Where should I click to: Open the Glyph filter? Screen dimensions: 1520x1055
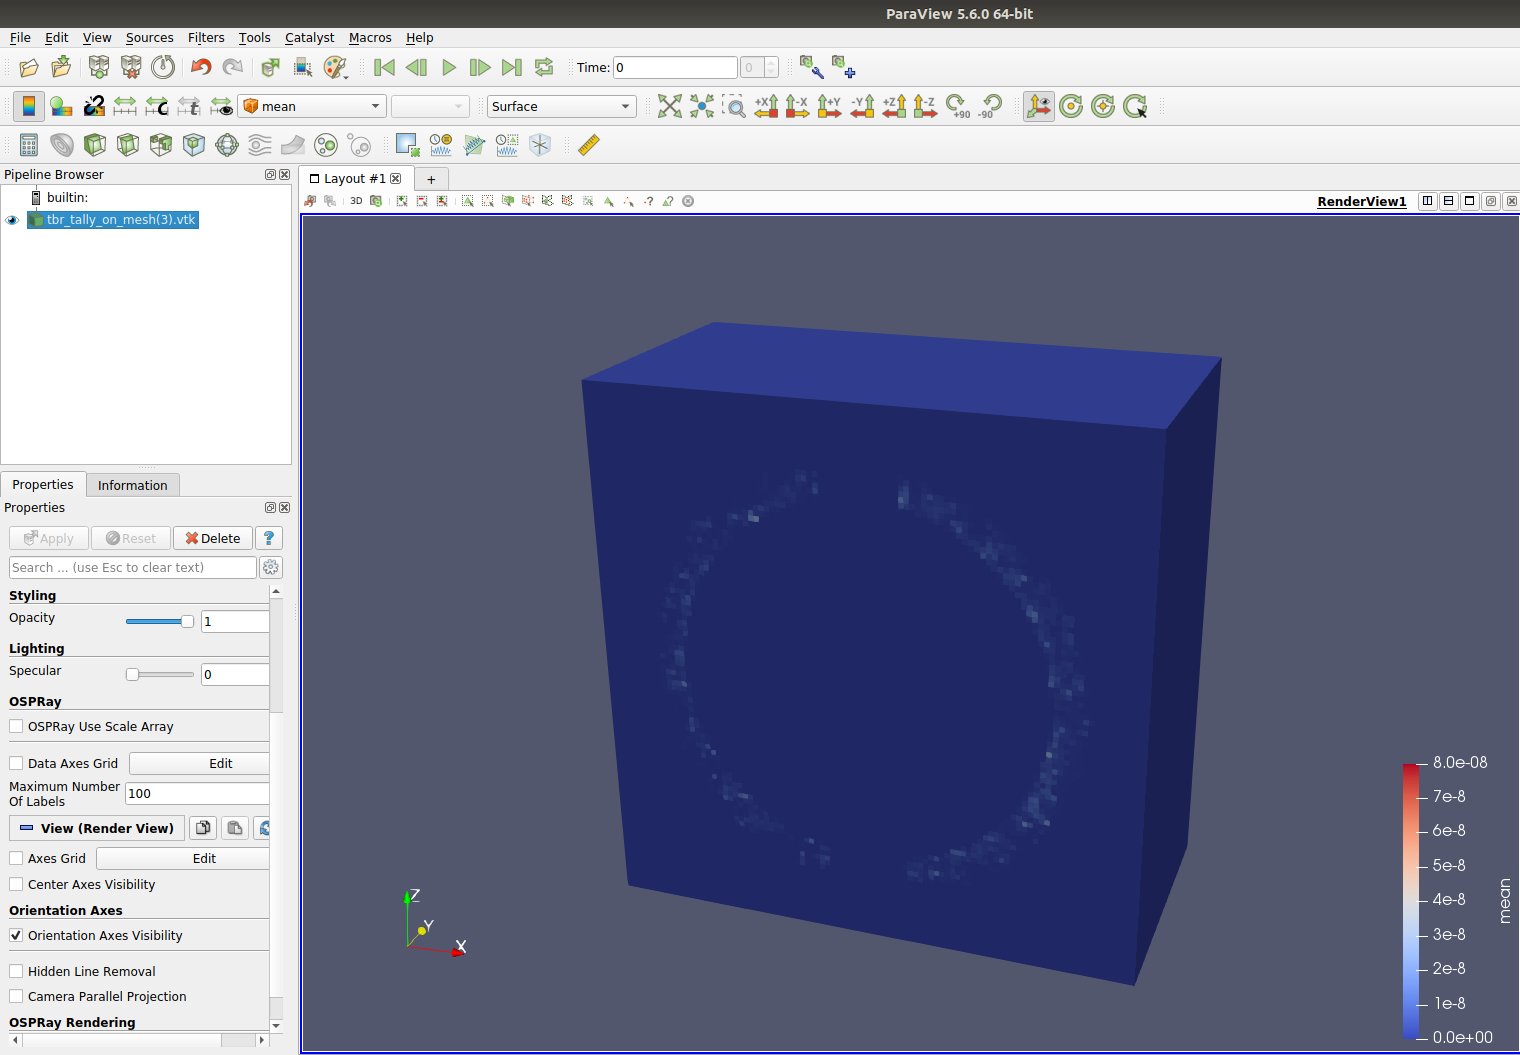[226, 144]
